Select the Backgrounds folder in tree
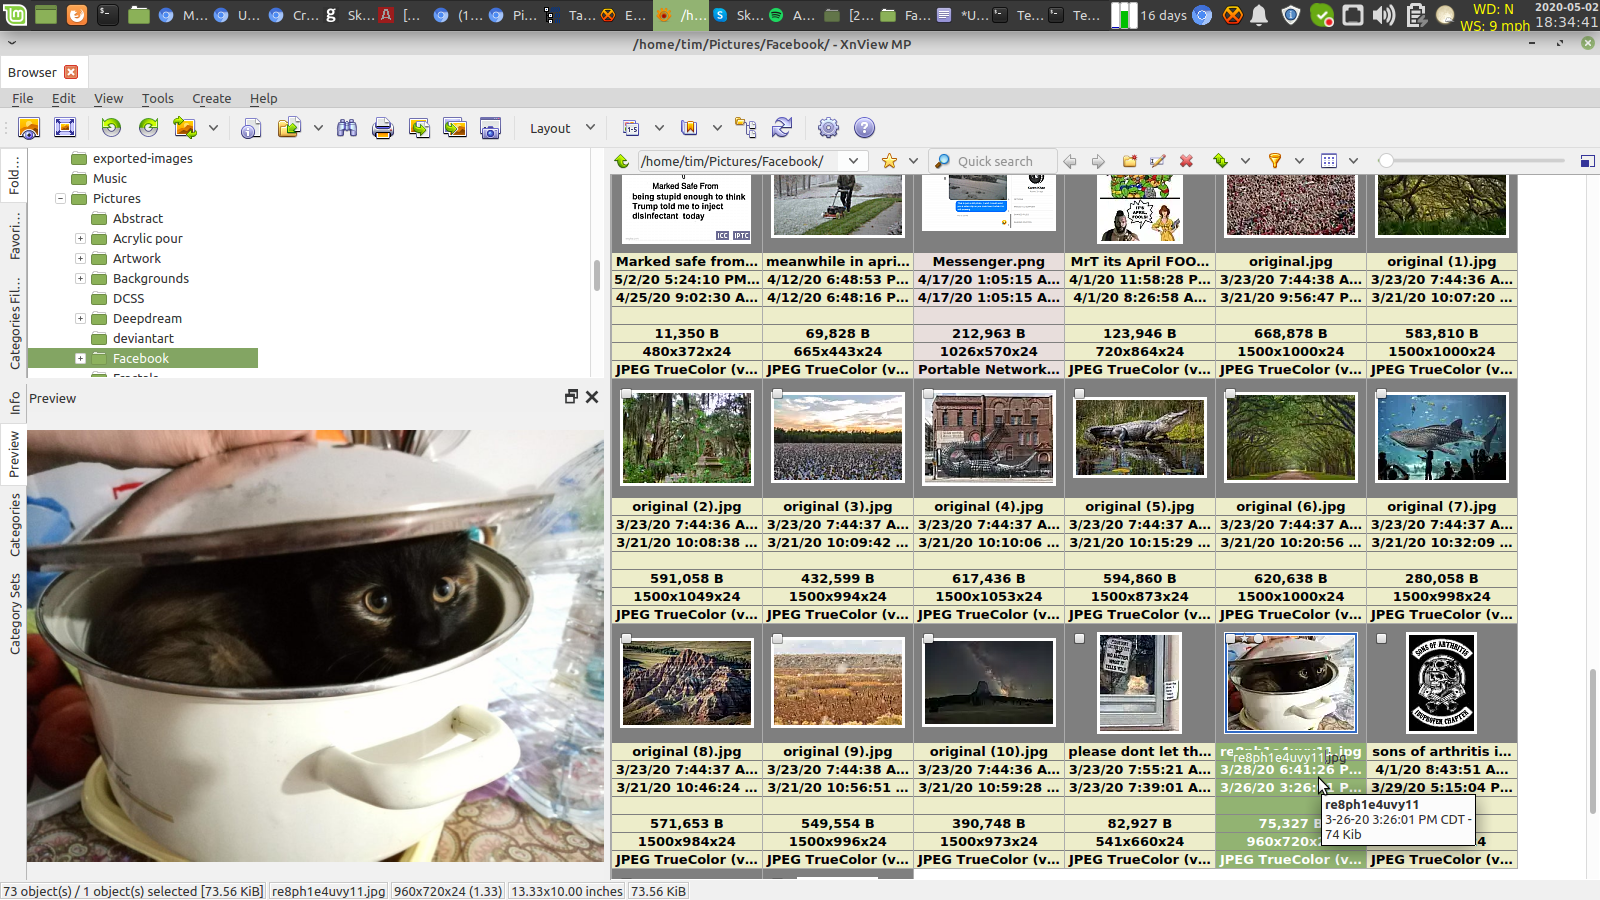The height and width of the screenshot is (900, 1600). click(x=150, y=279)
